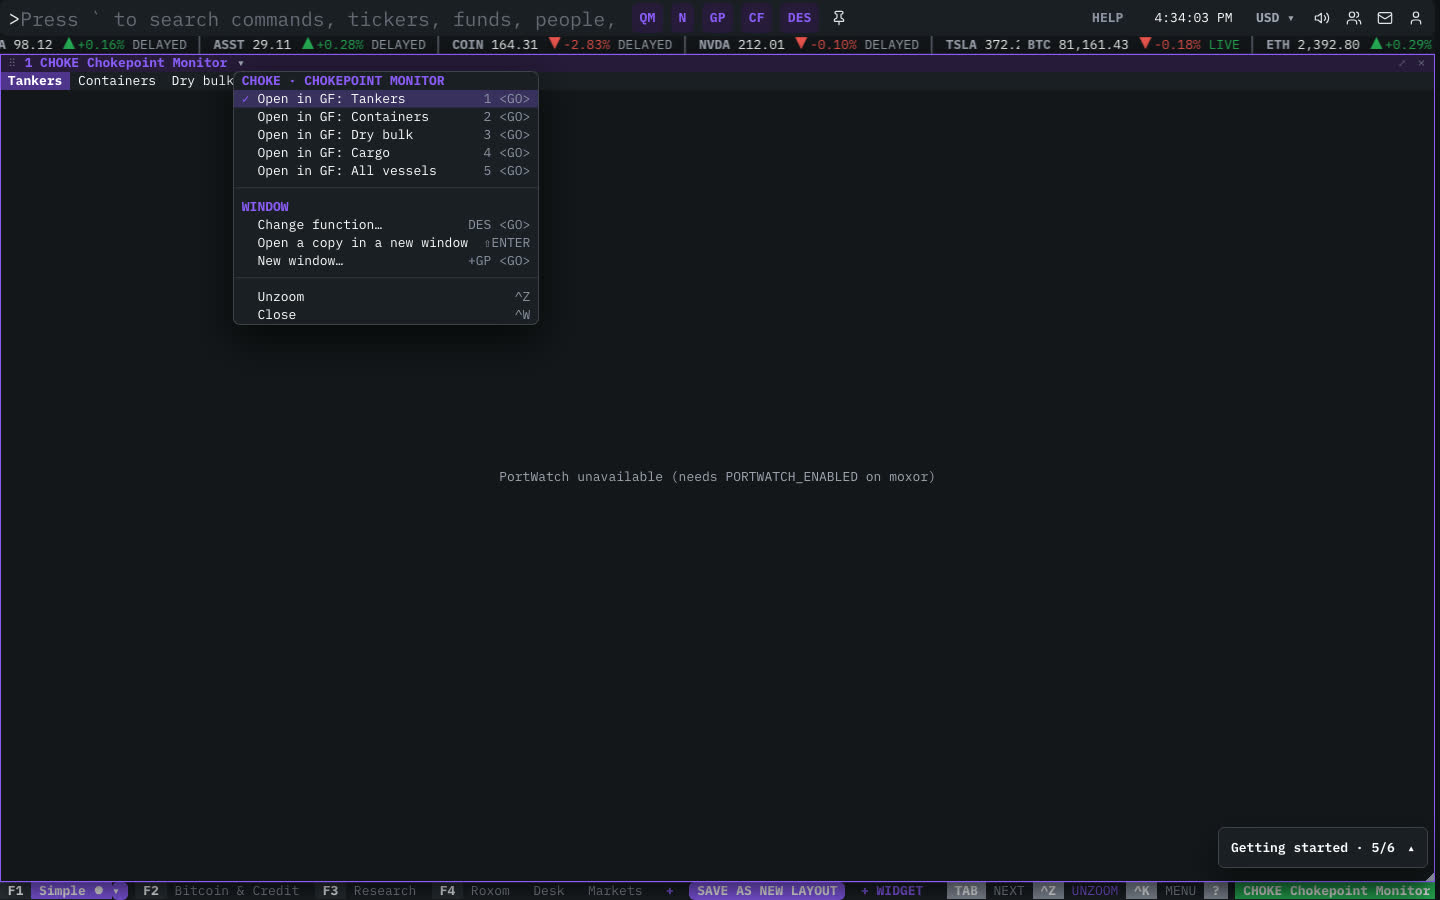Open the F2 Bitcoin & Credit layout
Screen dimensions: 1440x900
click(x=221, y=891)
